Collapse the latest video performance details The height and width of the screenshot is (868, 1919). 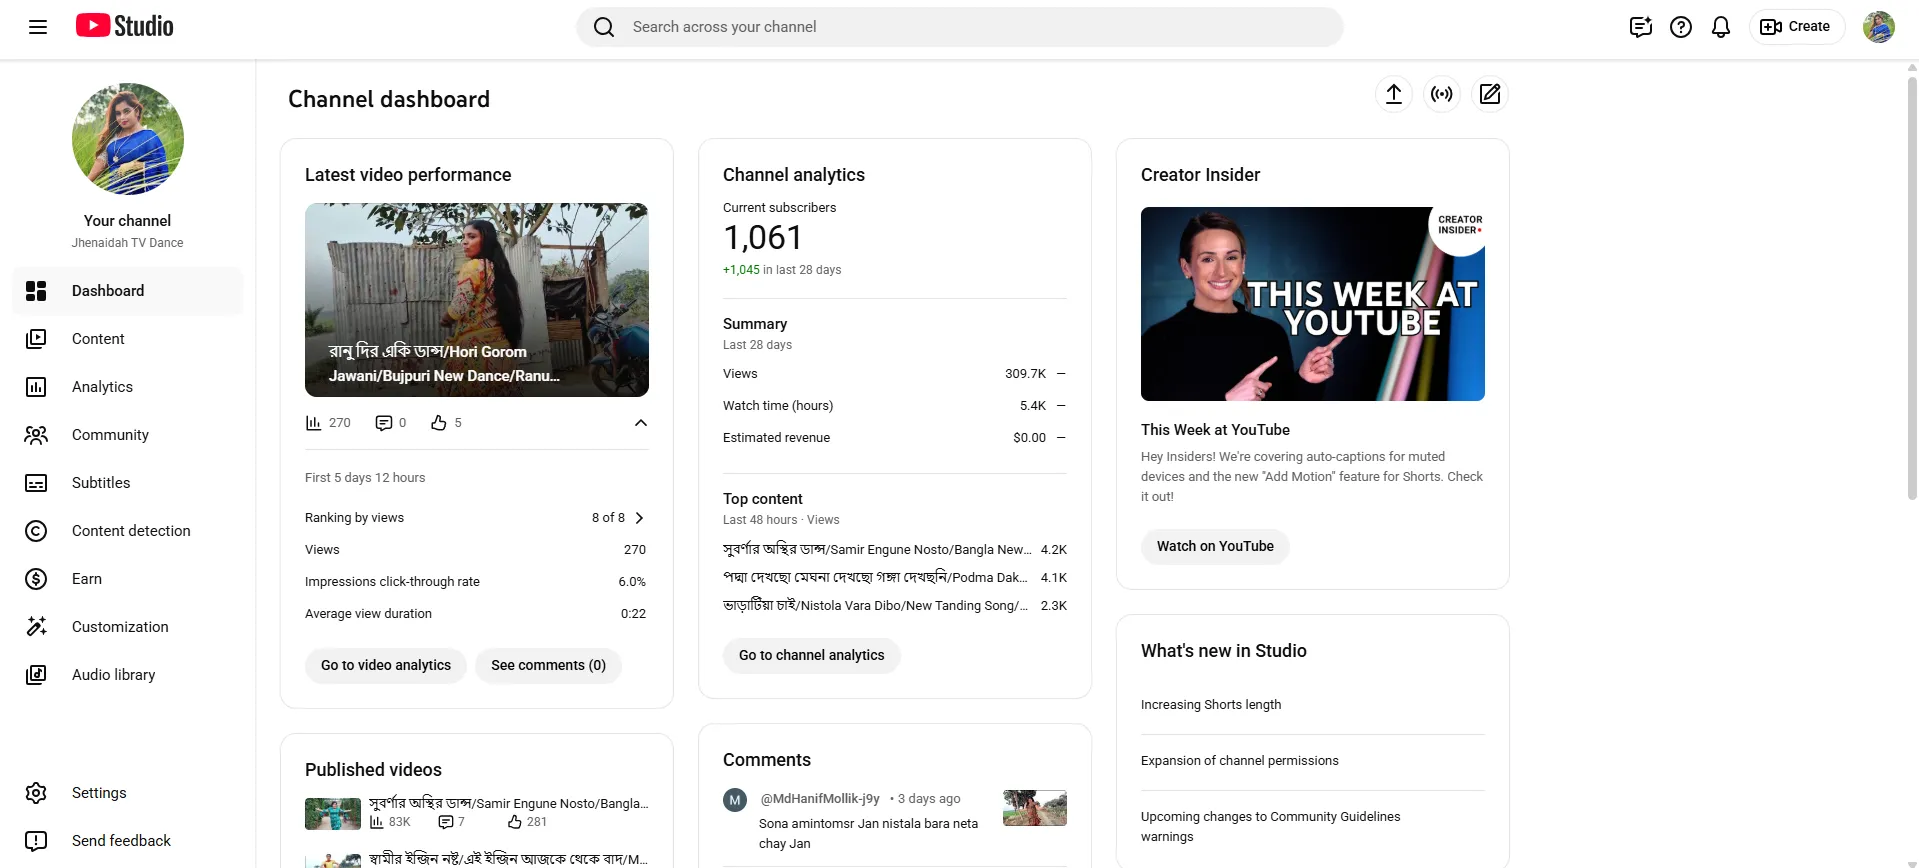641,423
